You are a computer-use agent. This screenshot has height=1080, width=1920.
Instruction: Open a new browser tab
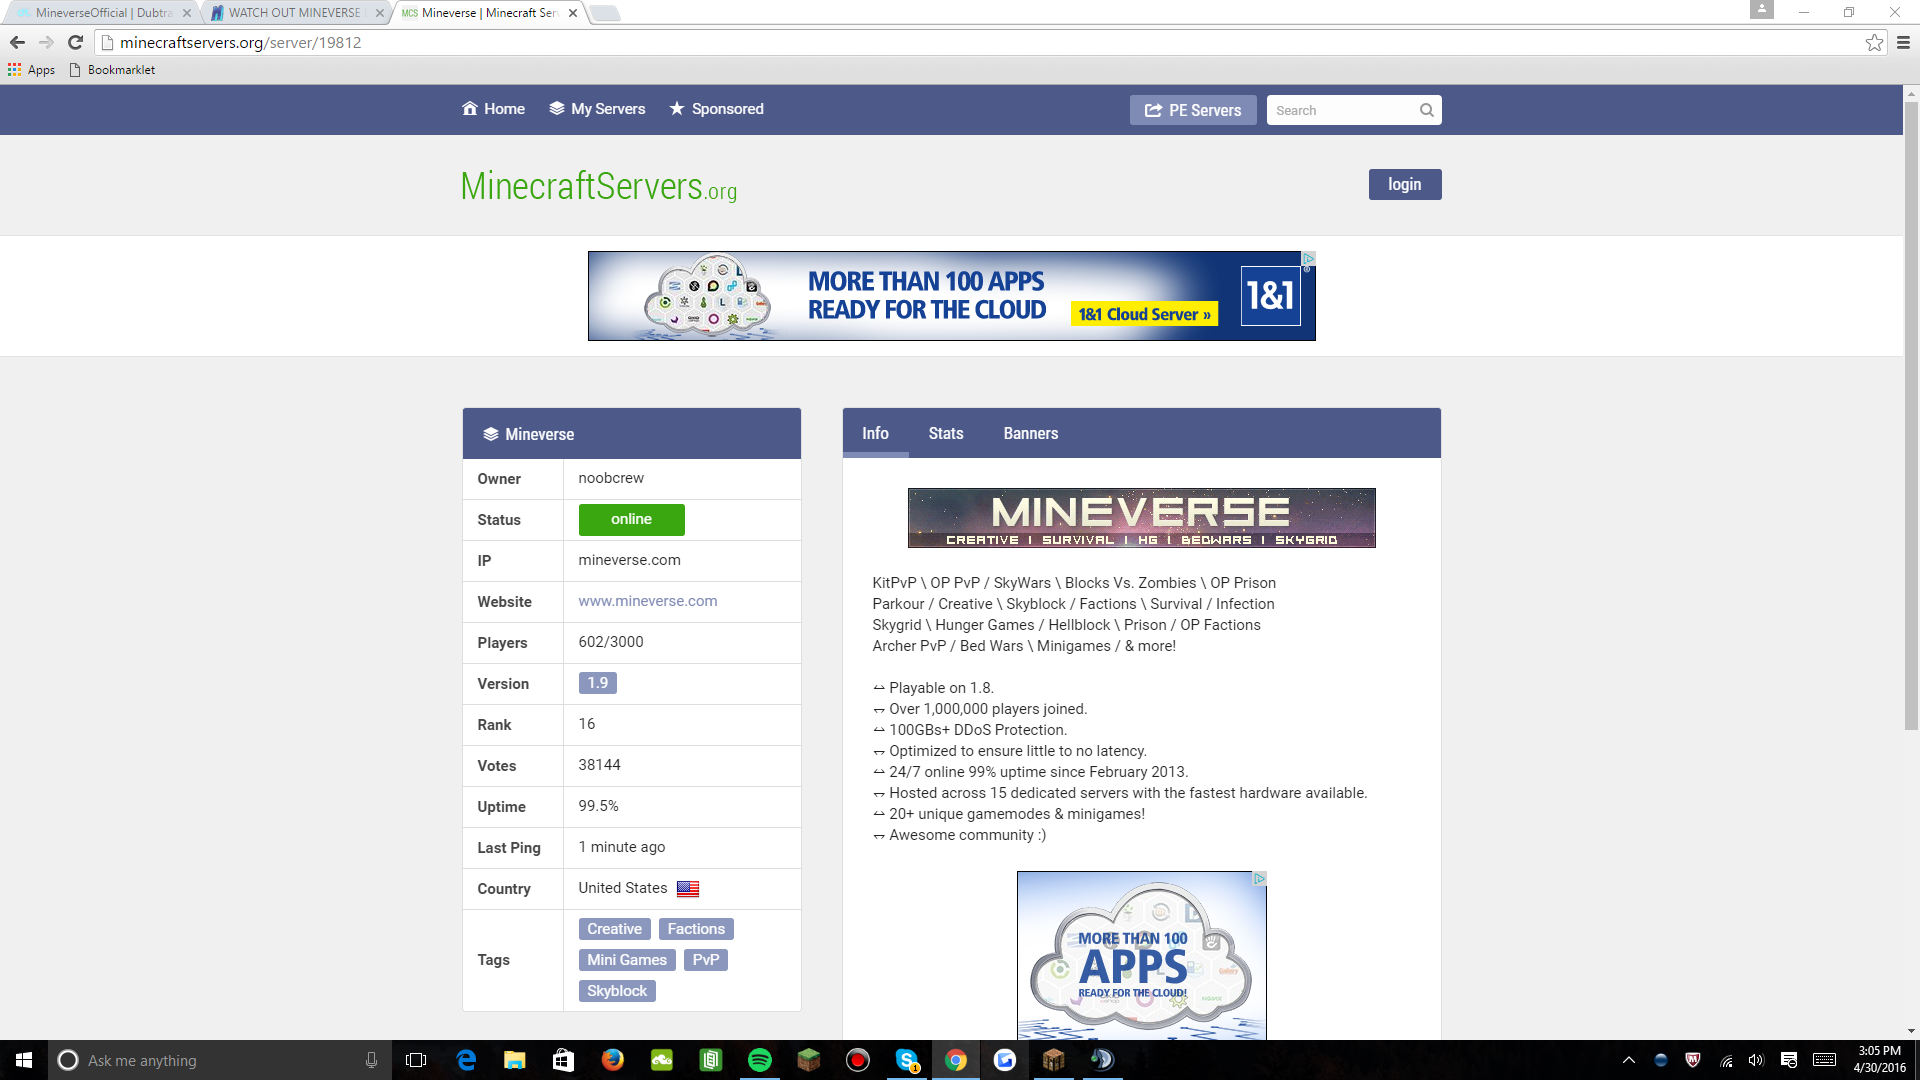coord(605,13)
